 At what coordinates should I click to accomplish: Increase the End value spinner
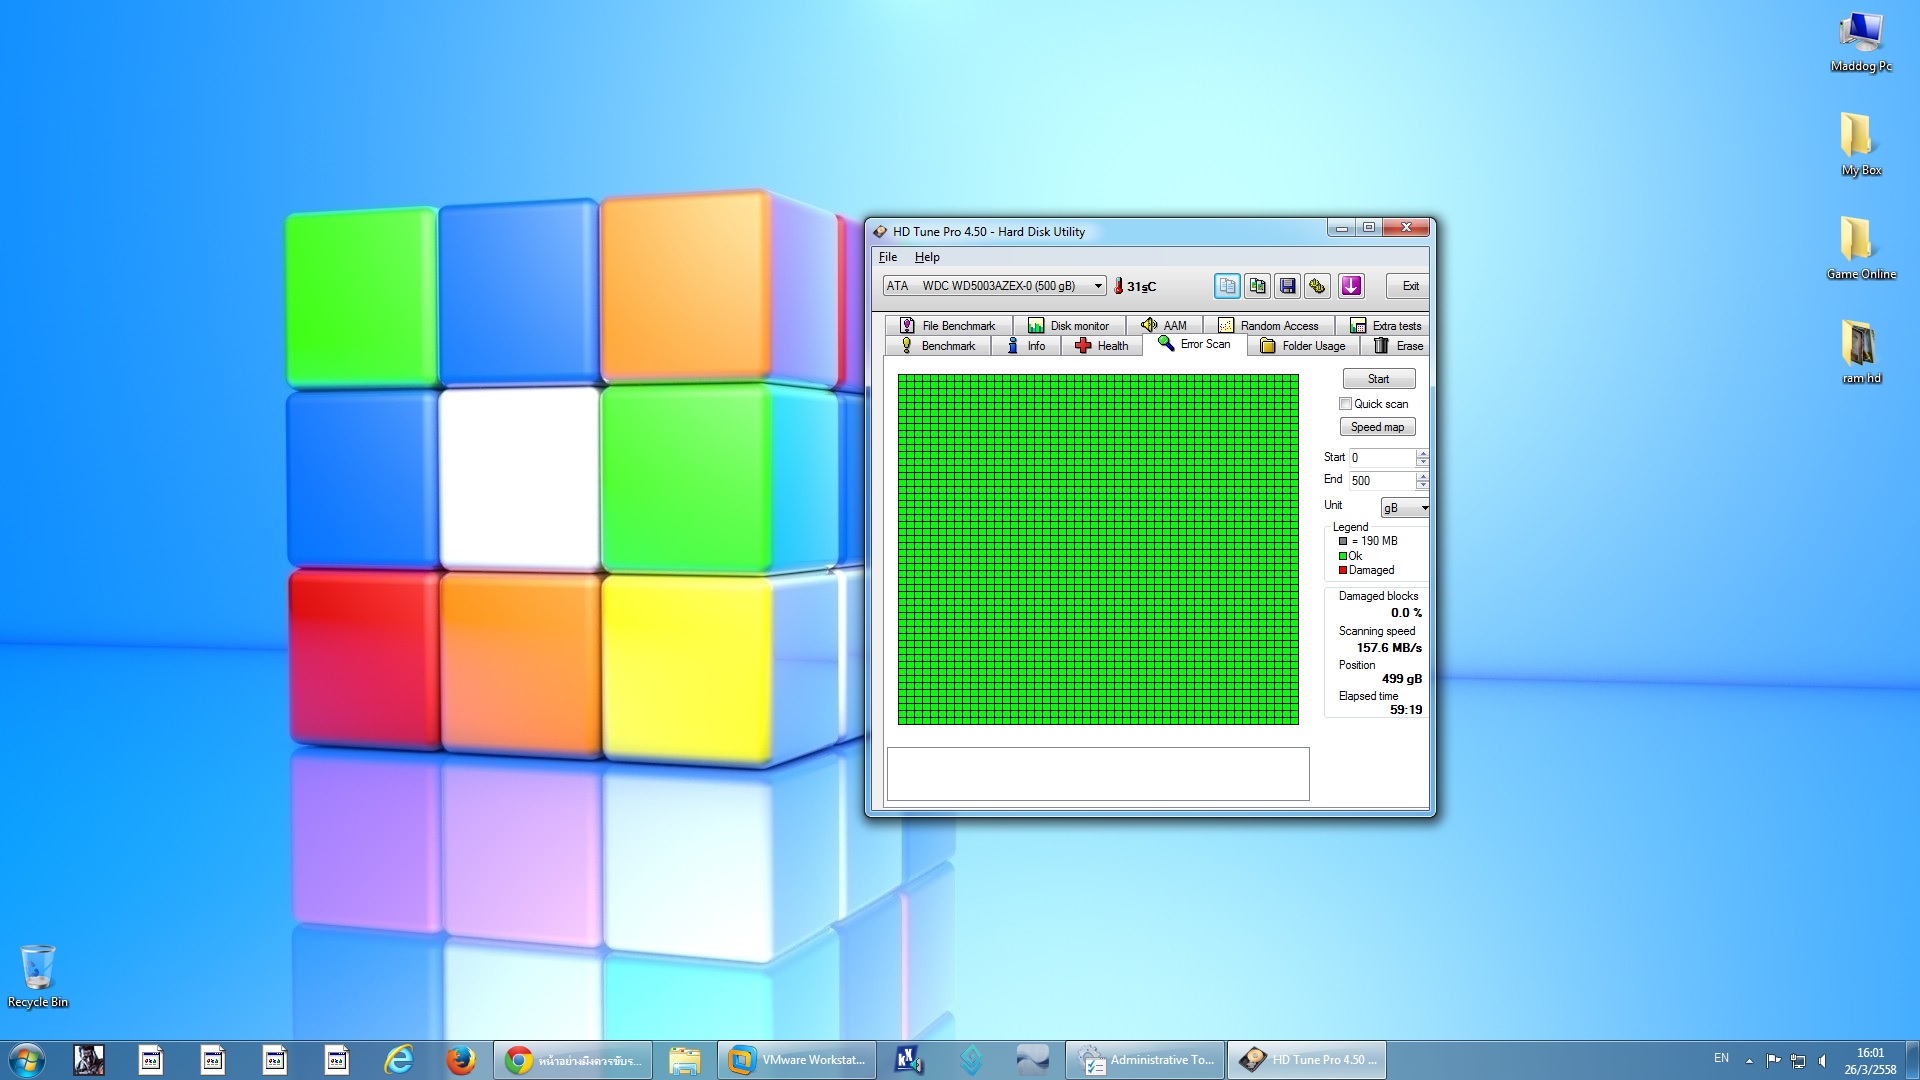1422,476
